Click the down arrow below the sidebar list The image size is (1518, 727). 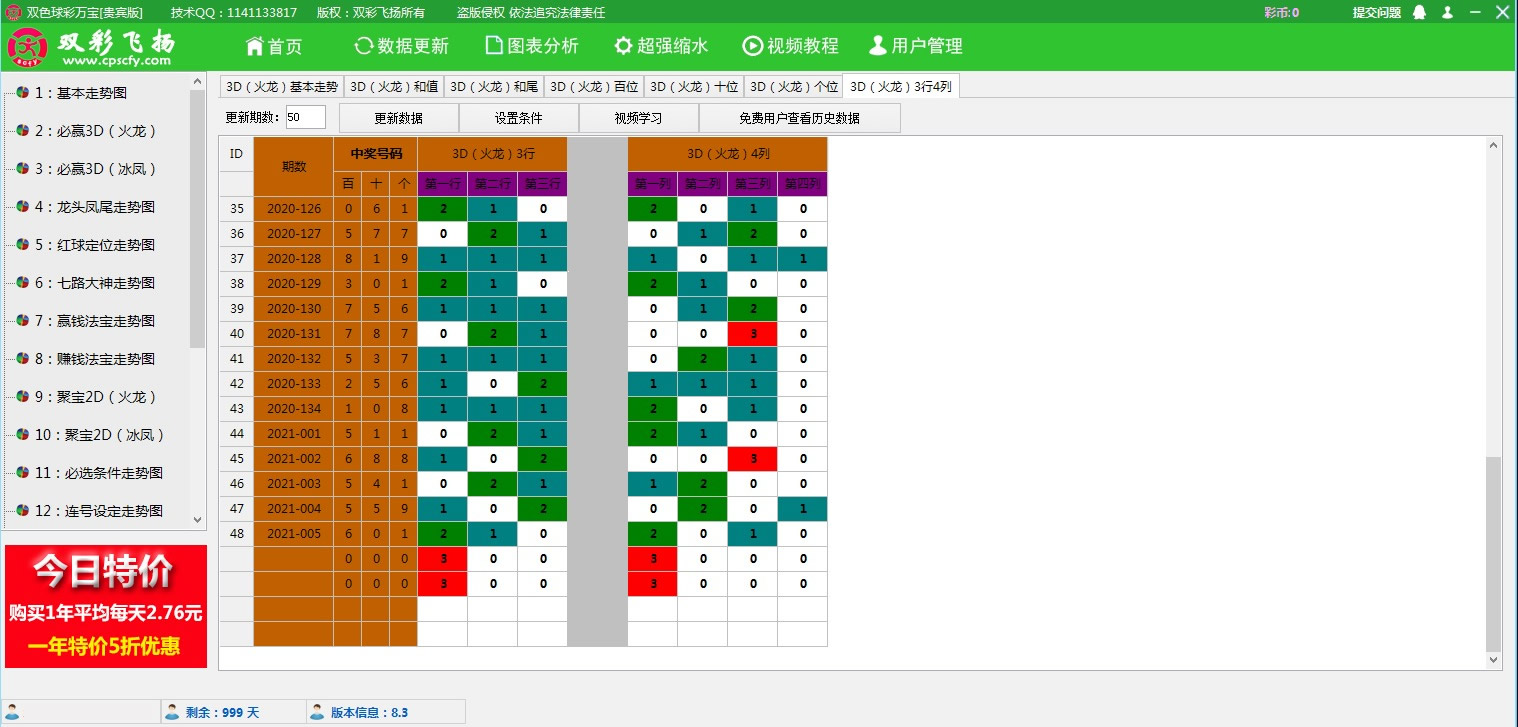click(x=196, y=519)
